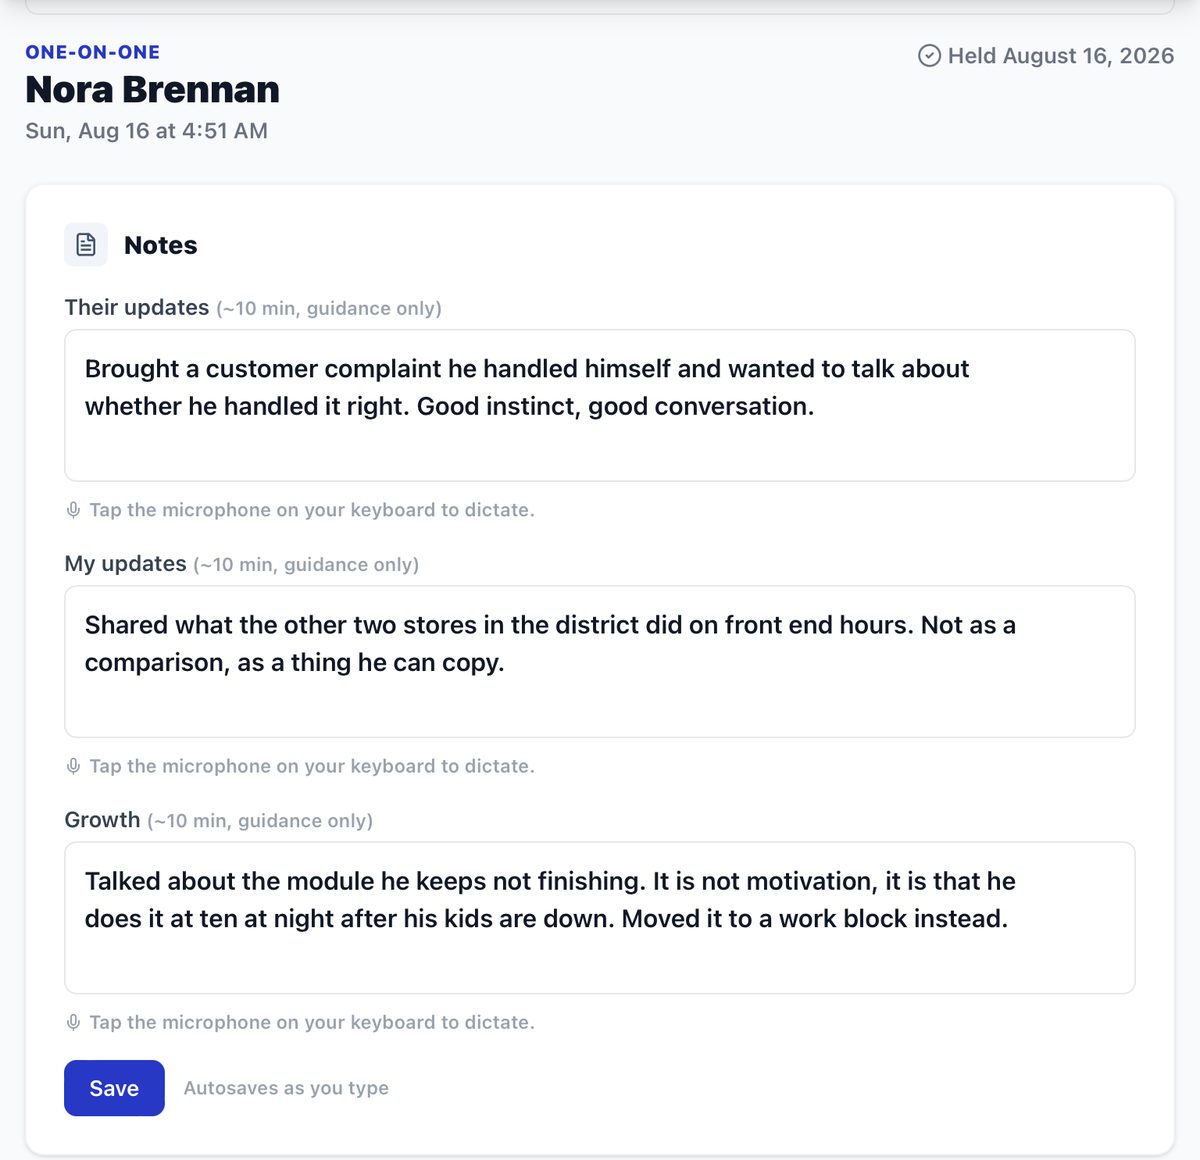Click the Their updates field label
The width and height of the screenshot is (1200, 1160).
tap(137, 307)
